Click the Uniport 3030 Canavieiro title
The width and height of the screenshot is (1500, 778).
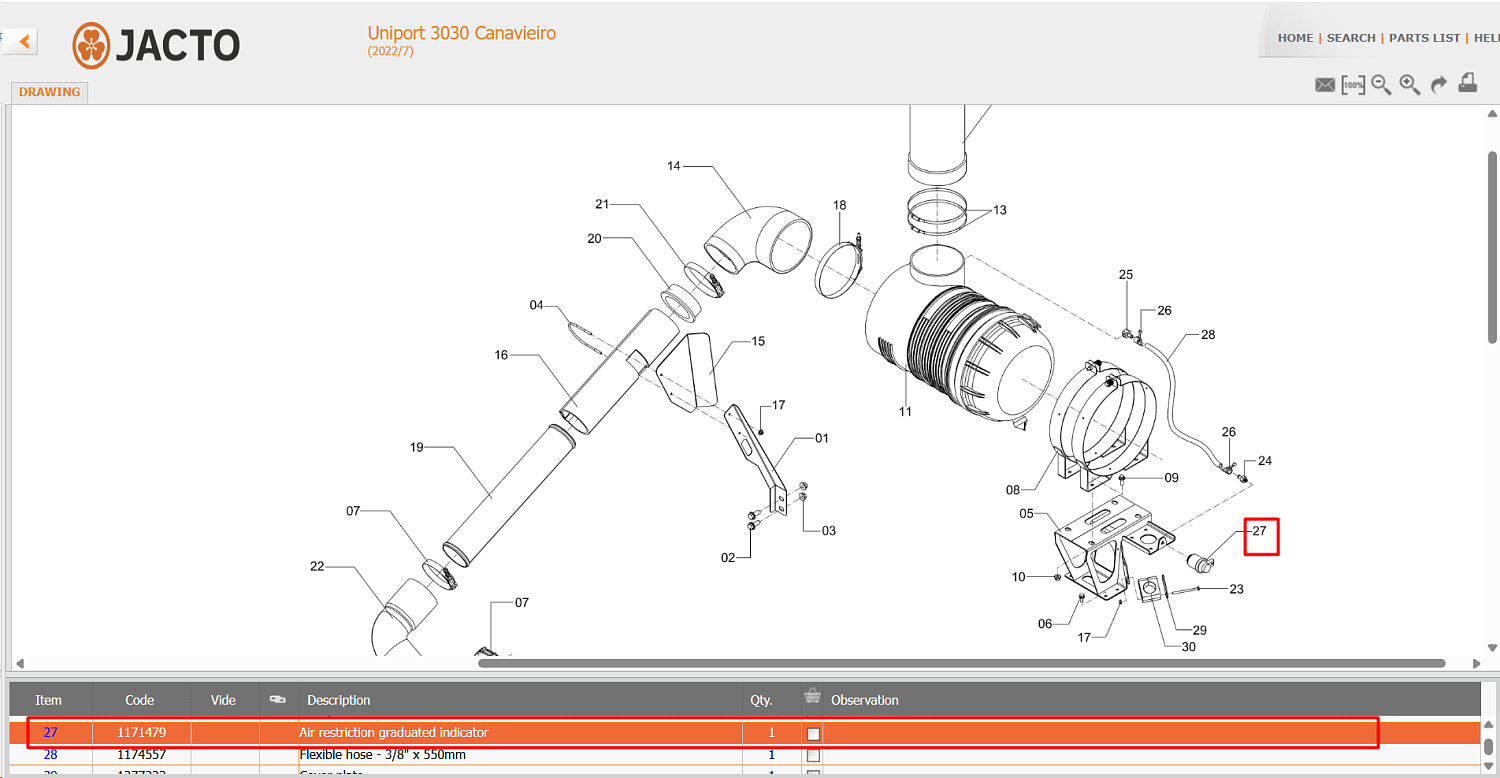(x=461, y=33)
